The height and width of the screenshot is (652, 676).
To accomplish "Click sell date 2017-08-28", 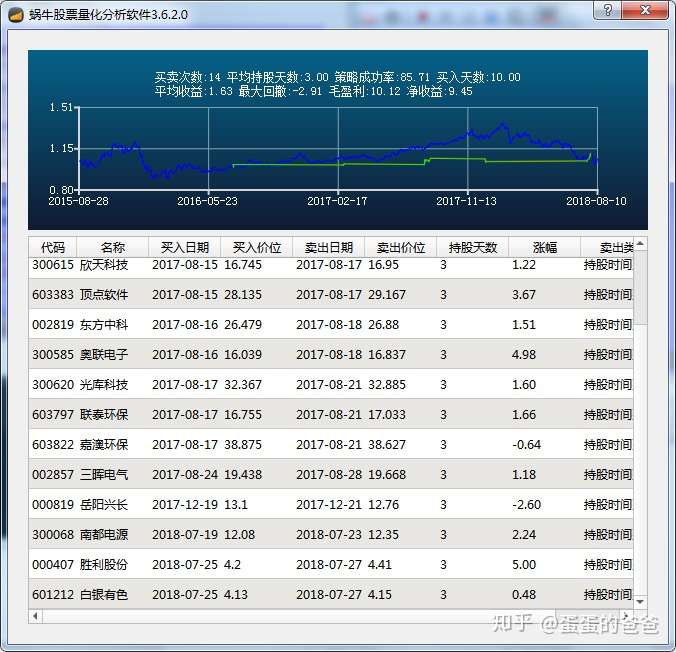I will pyautogui.click(x=329, y=474).
